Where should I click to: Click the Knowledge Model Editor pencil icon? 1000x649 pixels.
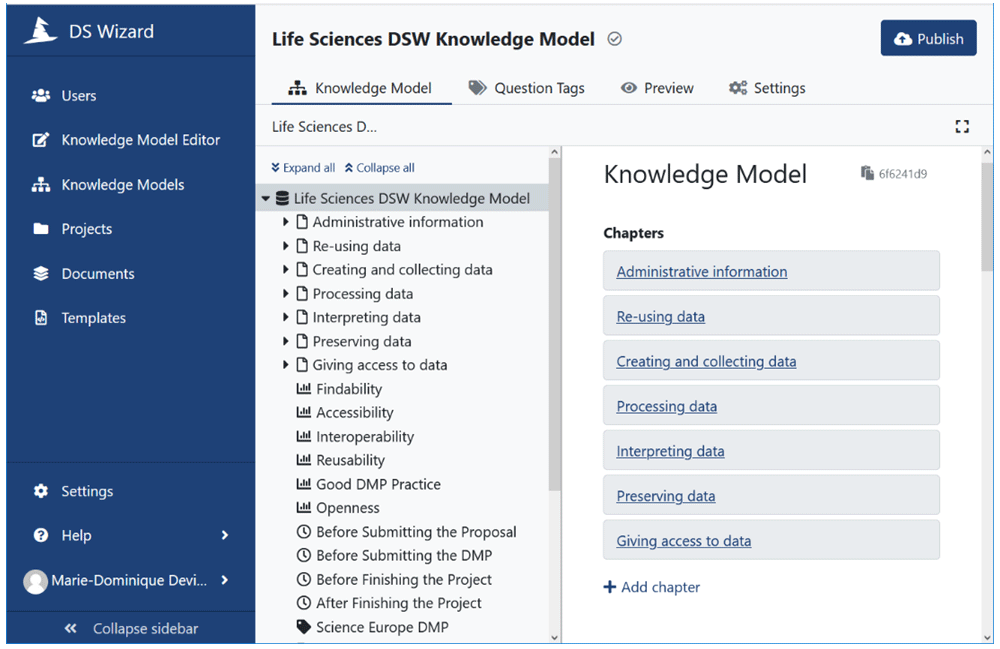click(41, 140)
